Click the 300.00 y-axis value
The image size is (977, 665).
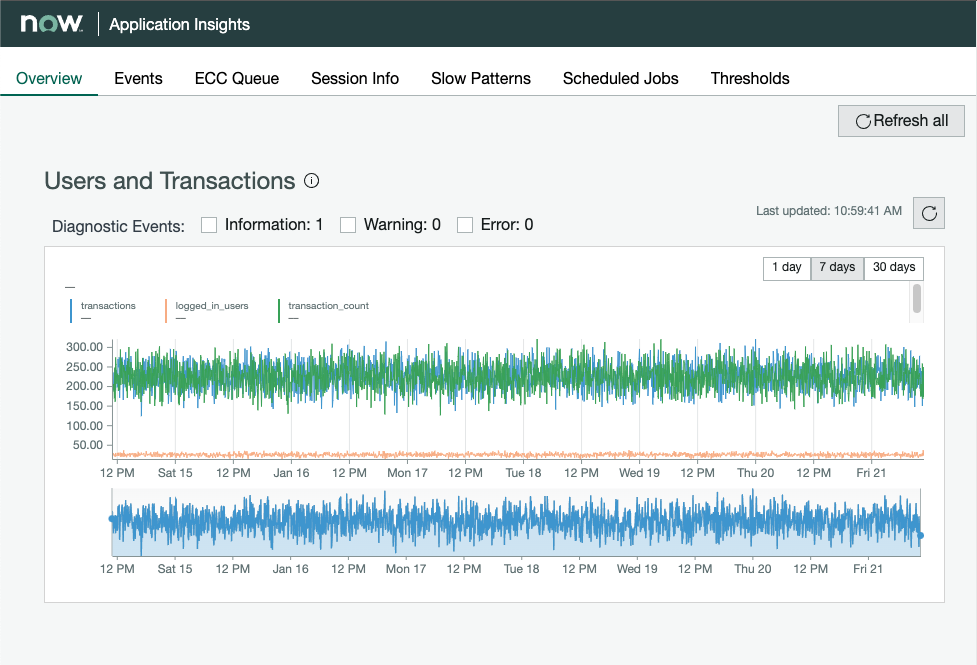click(x=84, y=347)
